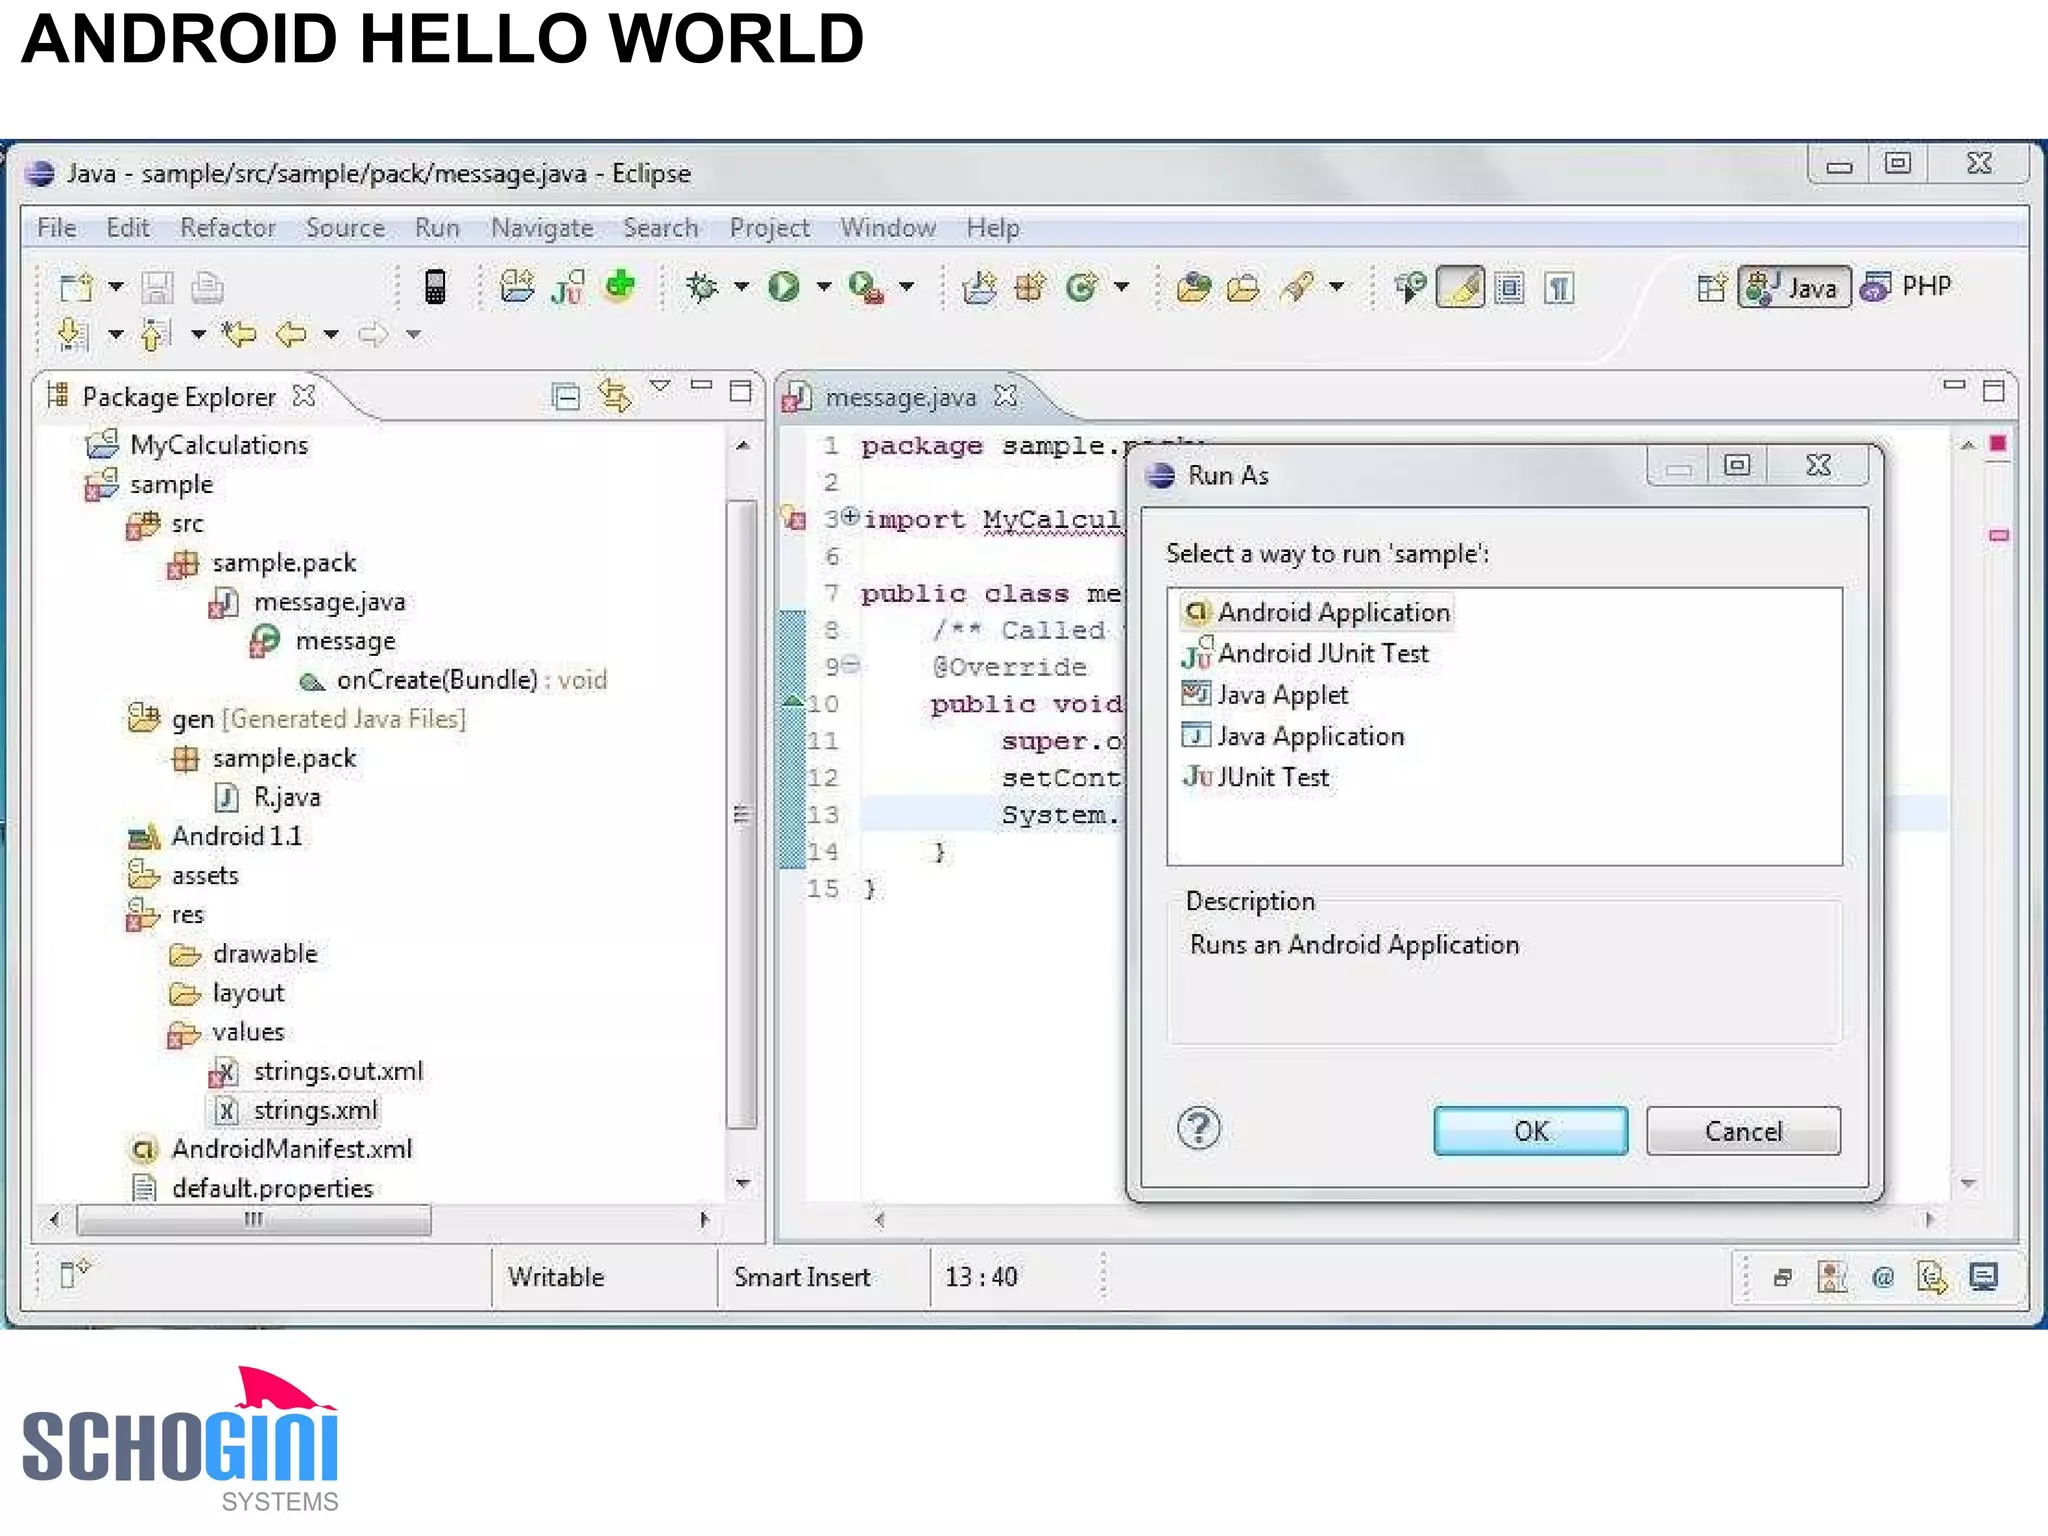Close the Package Explorer view tab X
Image resolution: width=2048 pixels, height=1536 pixels.
[304, 396]
